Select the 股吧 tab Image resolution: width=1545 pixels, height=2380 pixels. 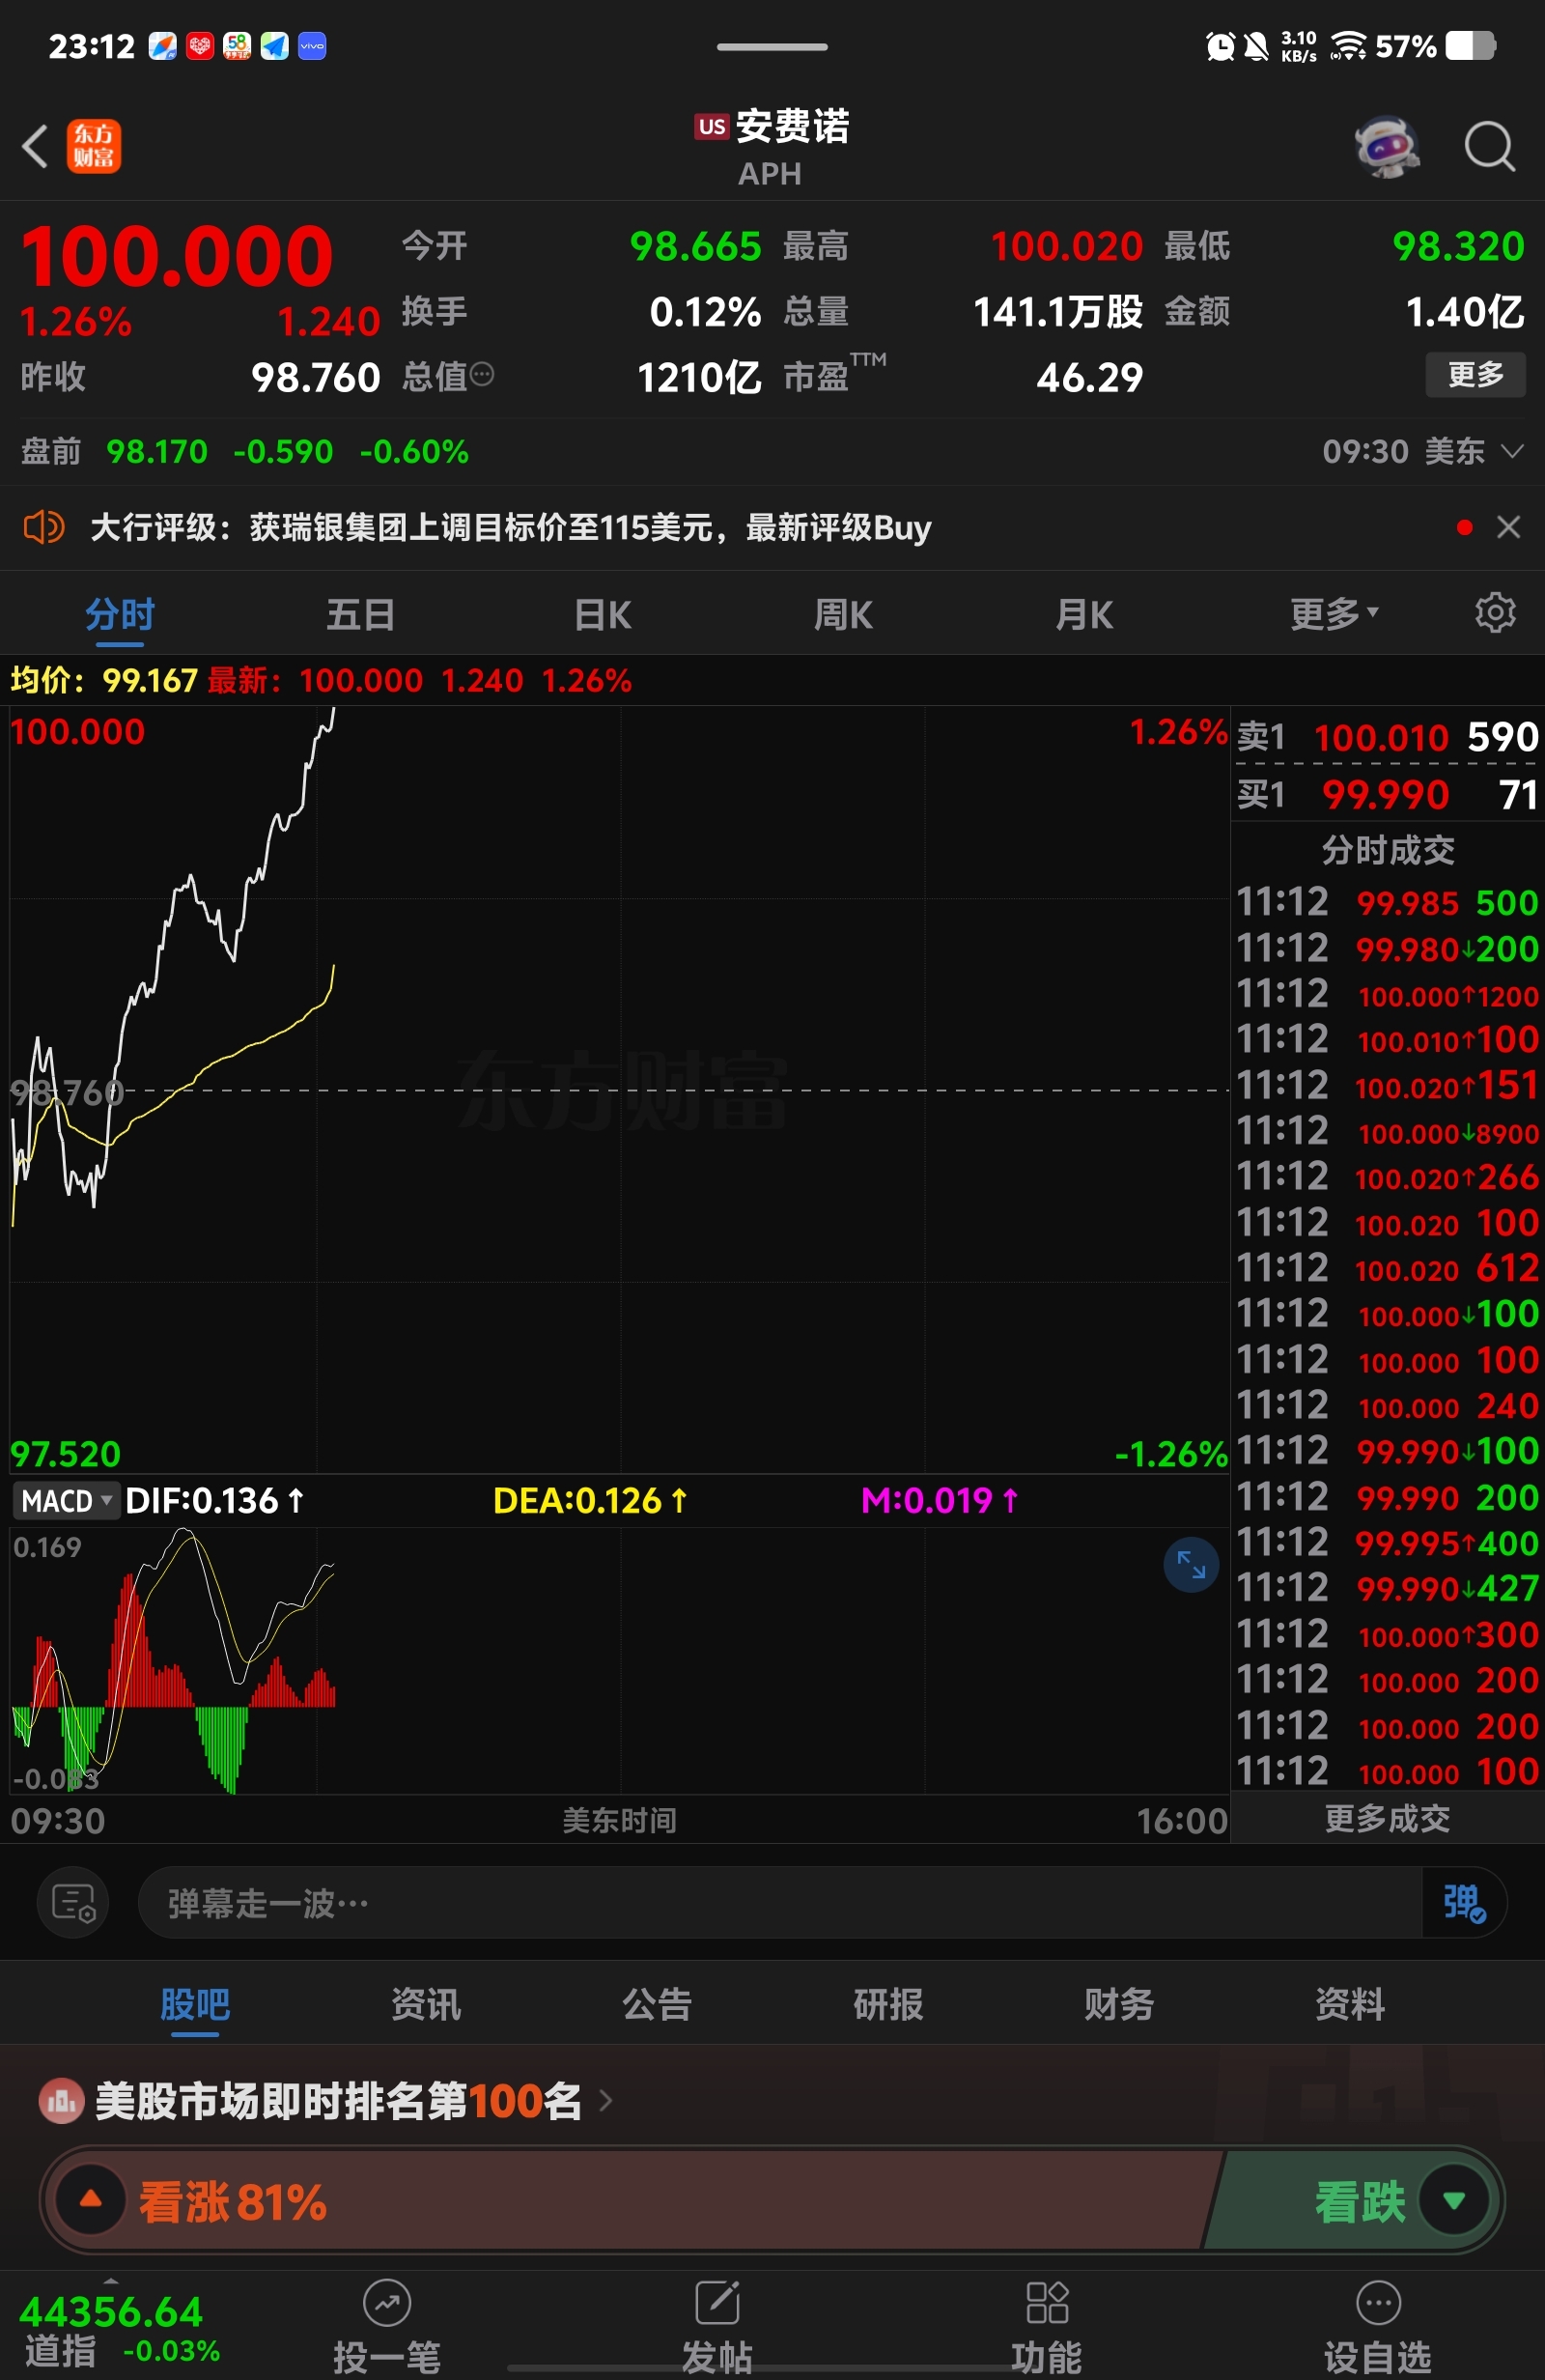point(195,2003)
